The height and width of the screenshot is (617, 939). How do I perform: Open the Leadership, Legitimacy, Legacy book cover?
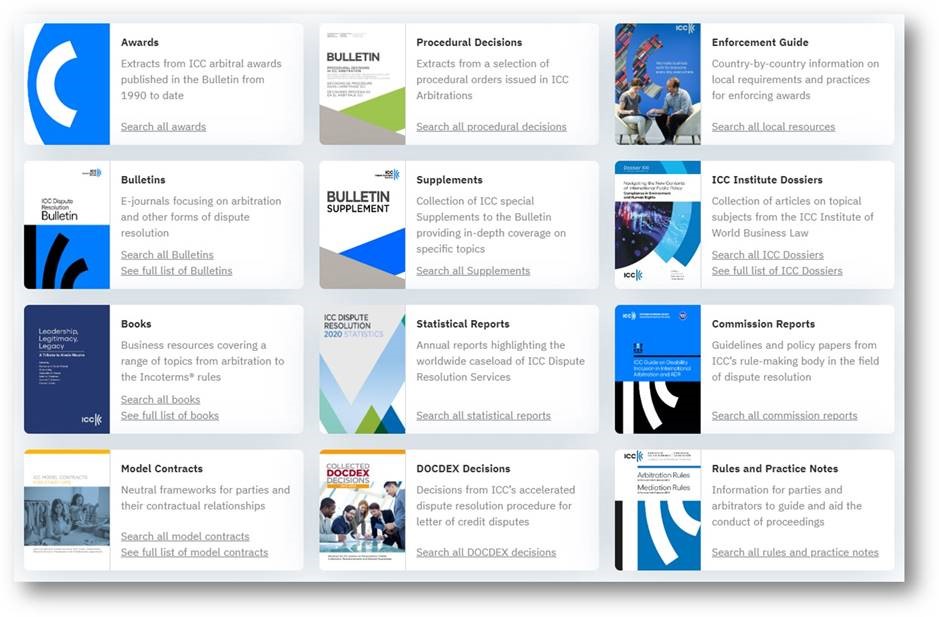click(67, 369)
